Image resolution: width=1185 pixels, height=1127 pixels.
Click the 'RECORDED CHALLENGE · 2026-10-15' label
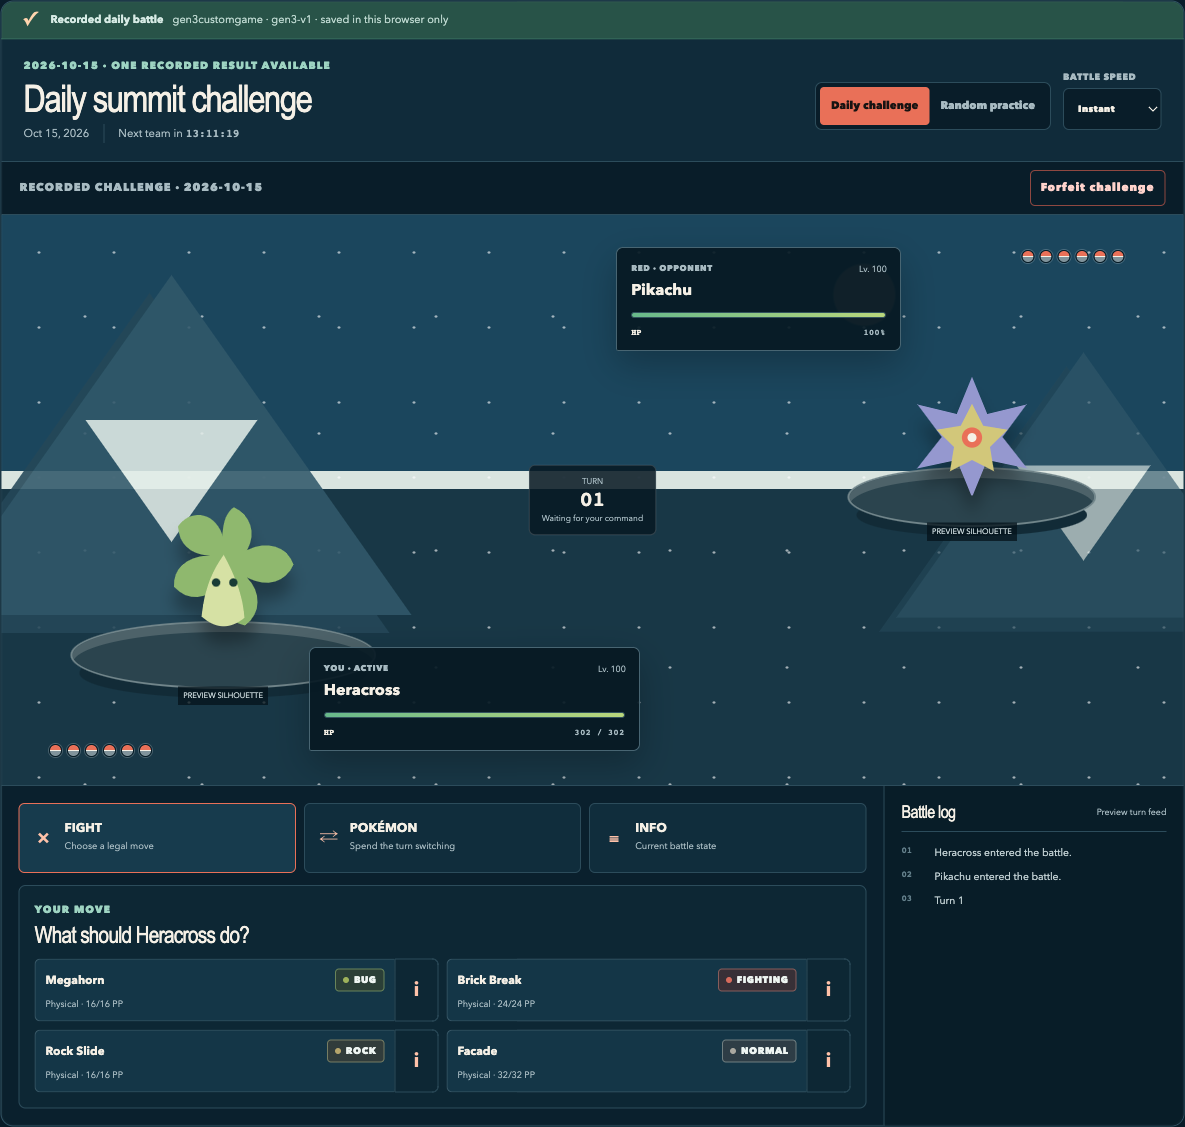[x=141, y=187]
